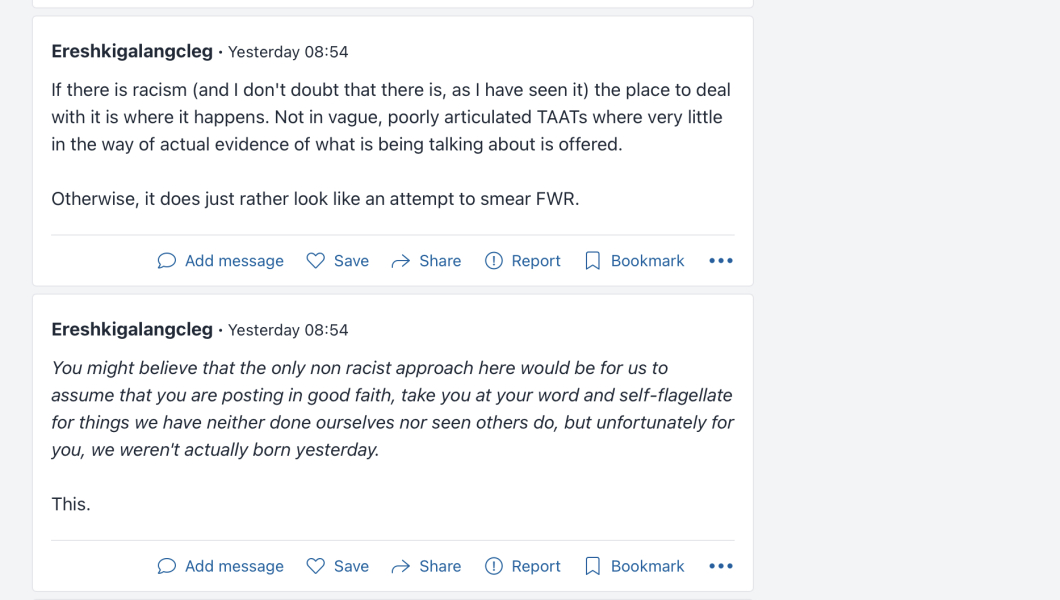Open the three-dot more menu in first post
The image size is (1060, 600).
click(721, 261)
